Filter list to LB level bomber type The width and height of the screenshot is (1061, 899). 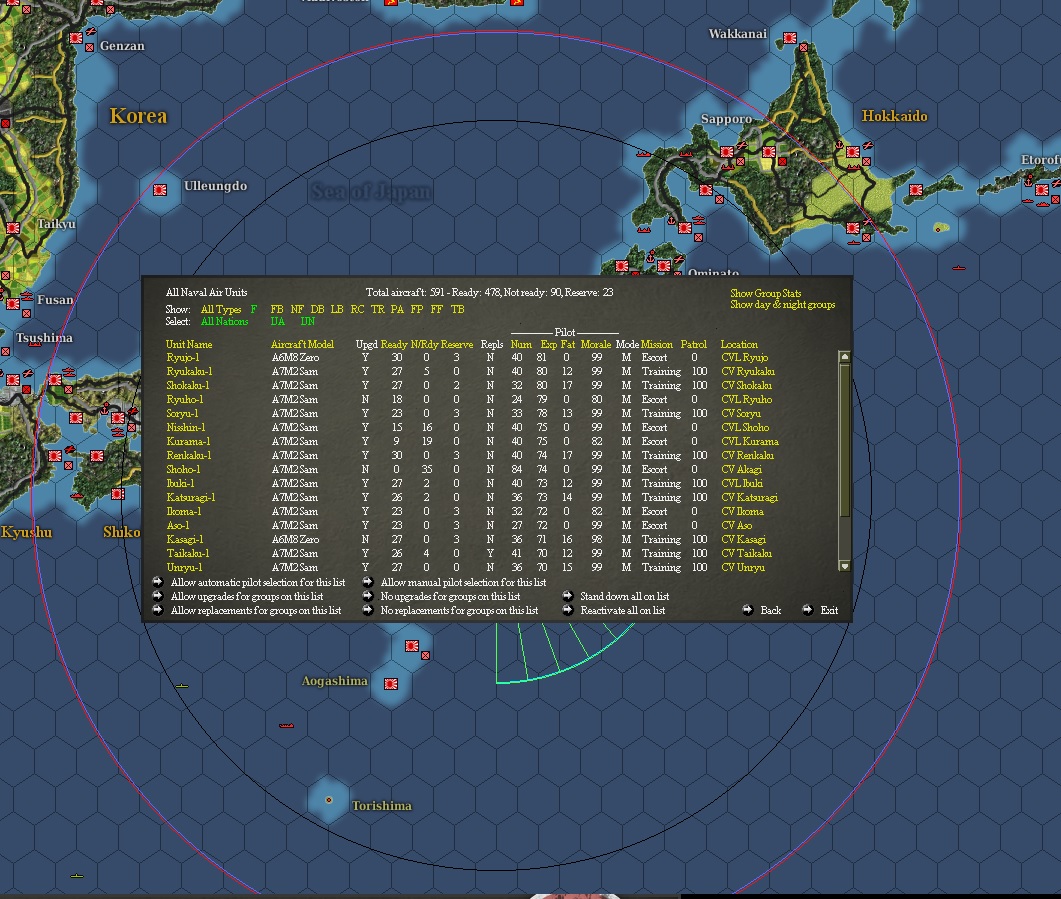coord(337,309)
